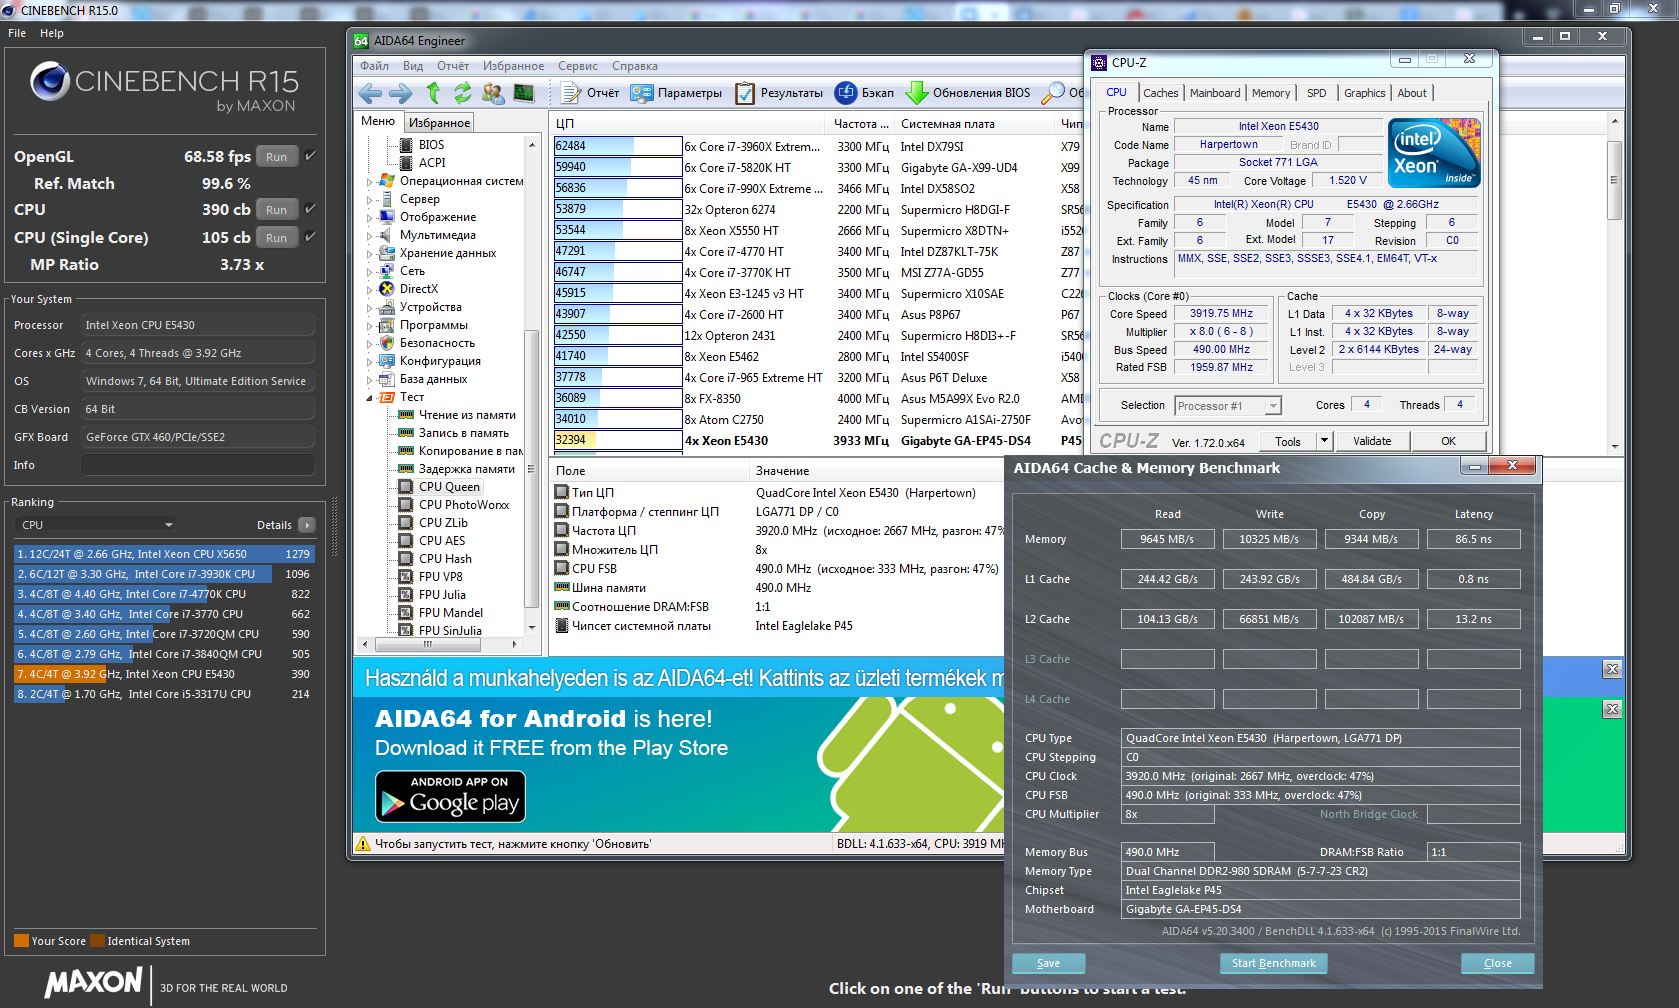
Task: Open the Сервис menu in AIDA64
Action: 578,66
